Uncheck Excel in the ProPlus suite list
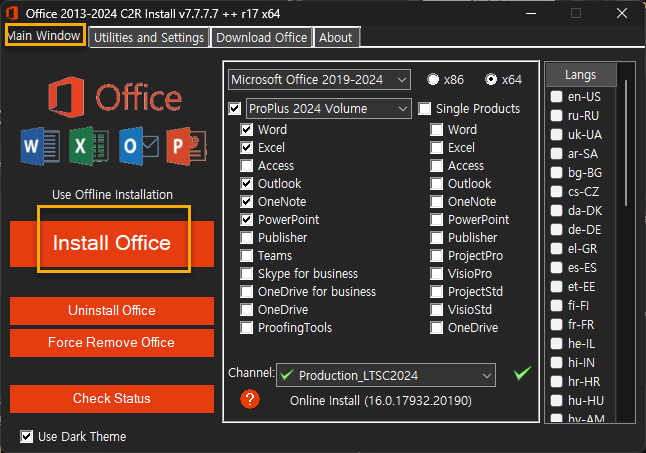The image size is (646, 453). (246, 147)
